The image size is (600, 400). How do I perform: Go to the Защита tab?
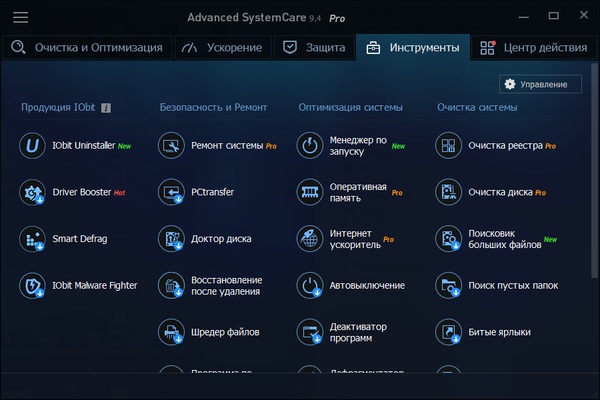[x=314, y=48]
